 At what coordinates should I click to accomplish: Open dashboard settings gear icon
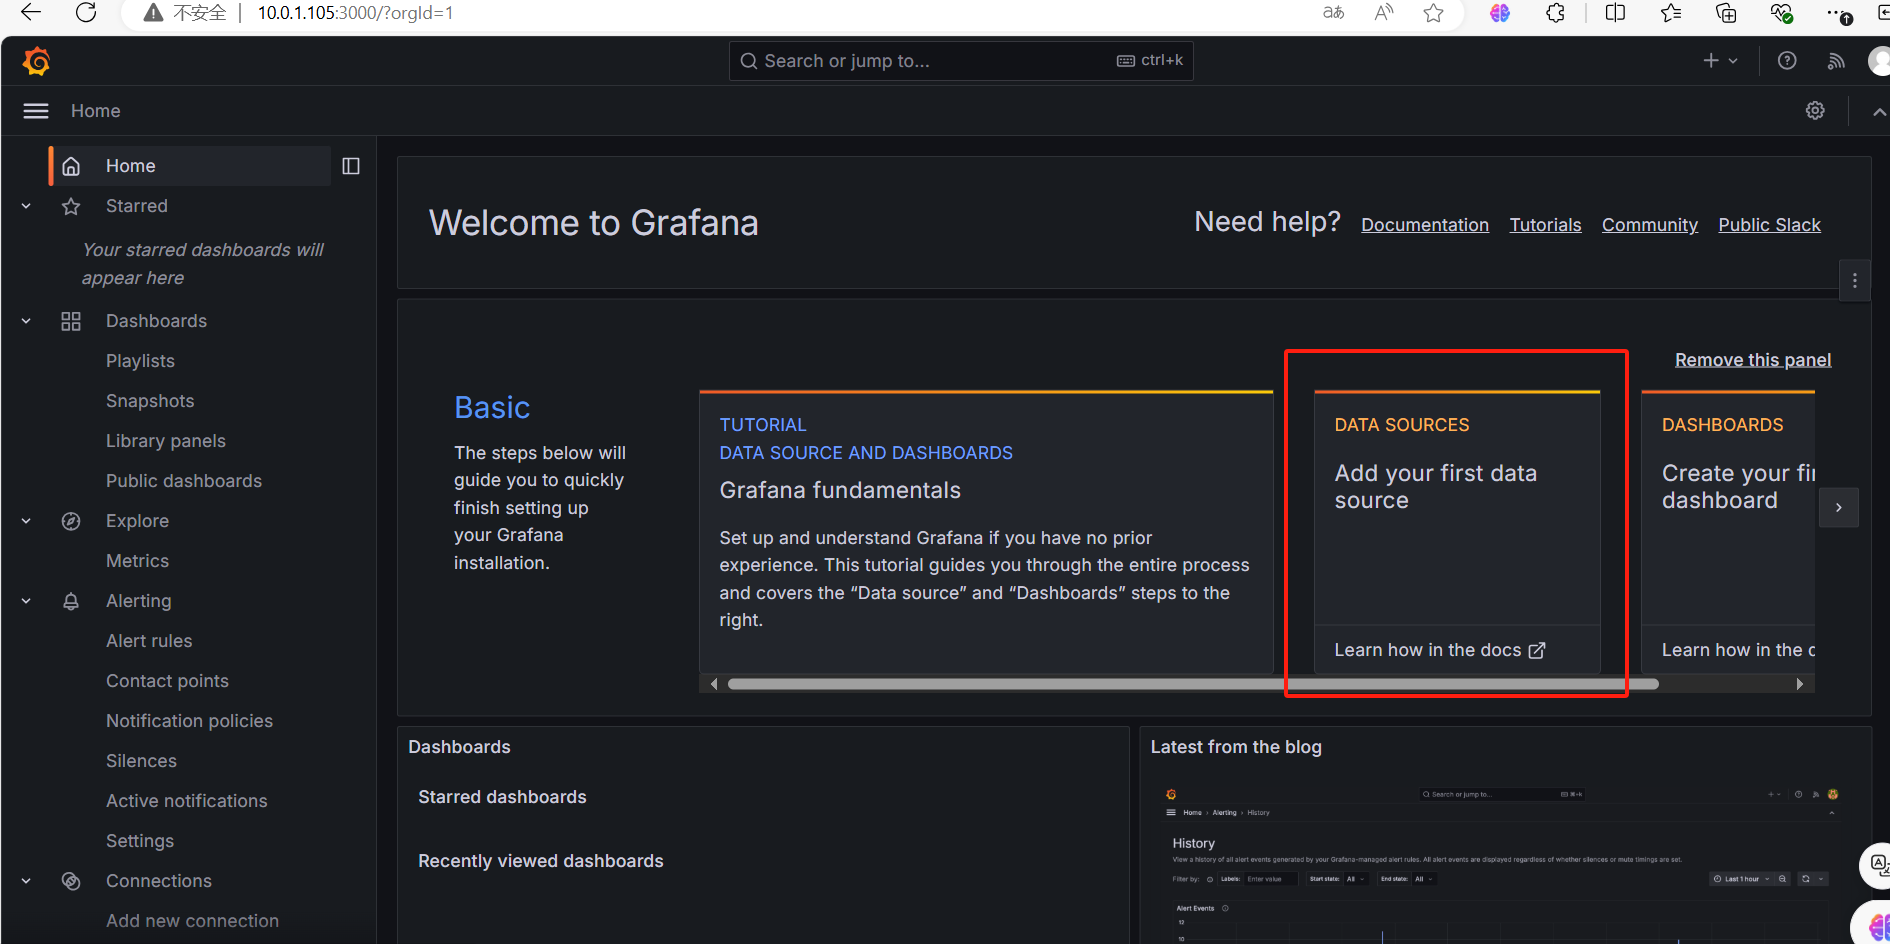[1815, 111]
